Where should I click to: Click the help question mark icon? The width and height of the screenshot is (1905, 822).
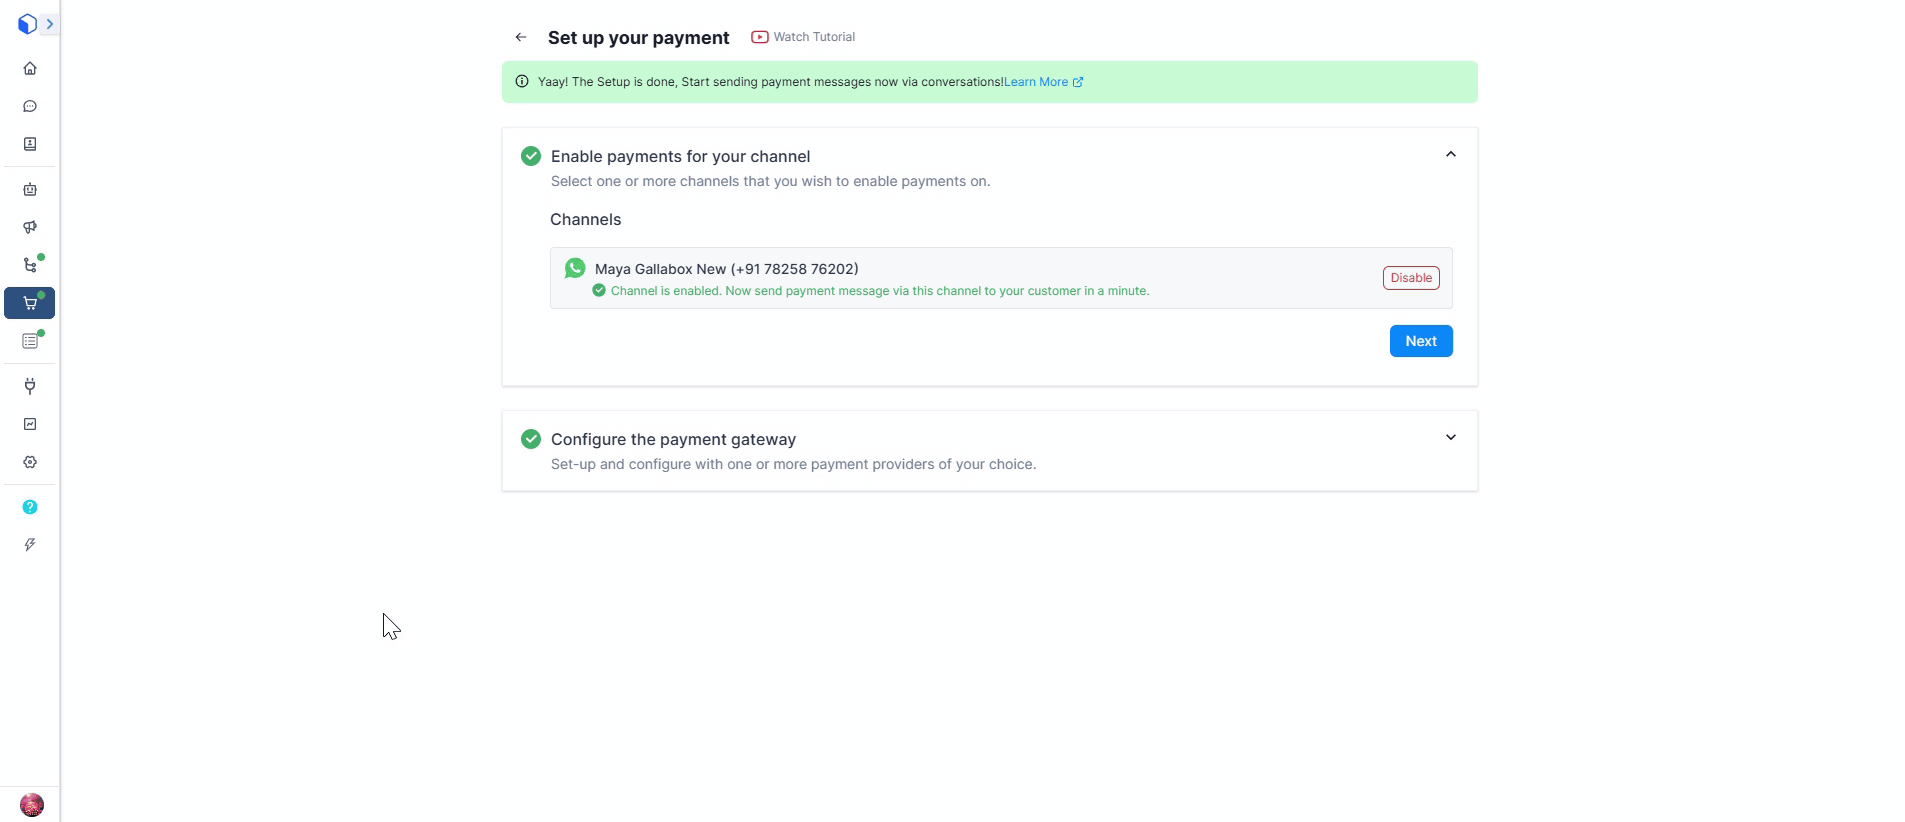click(30, 507)
